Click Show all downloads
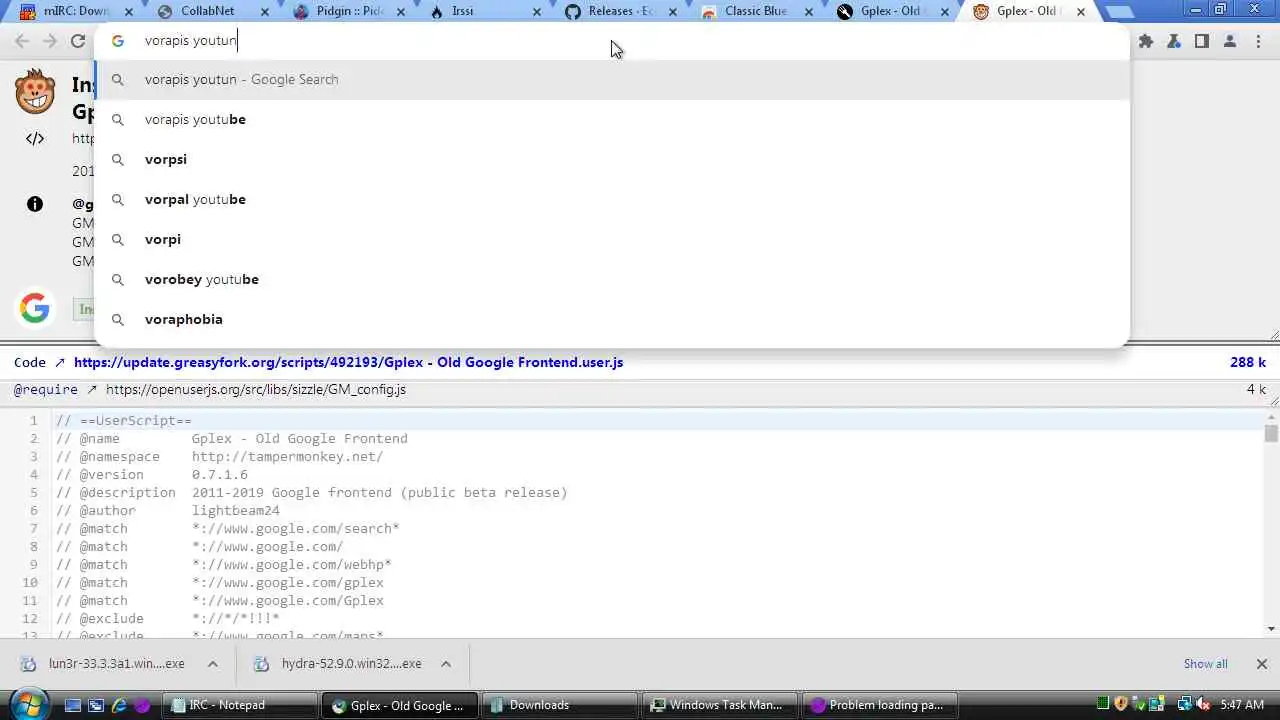Viewport: 1280px width, 720px height. (1205, 664)
